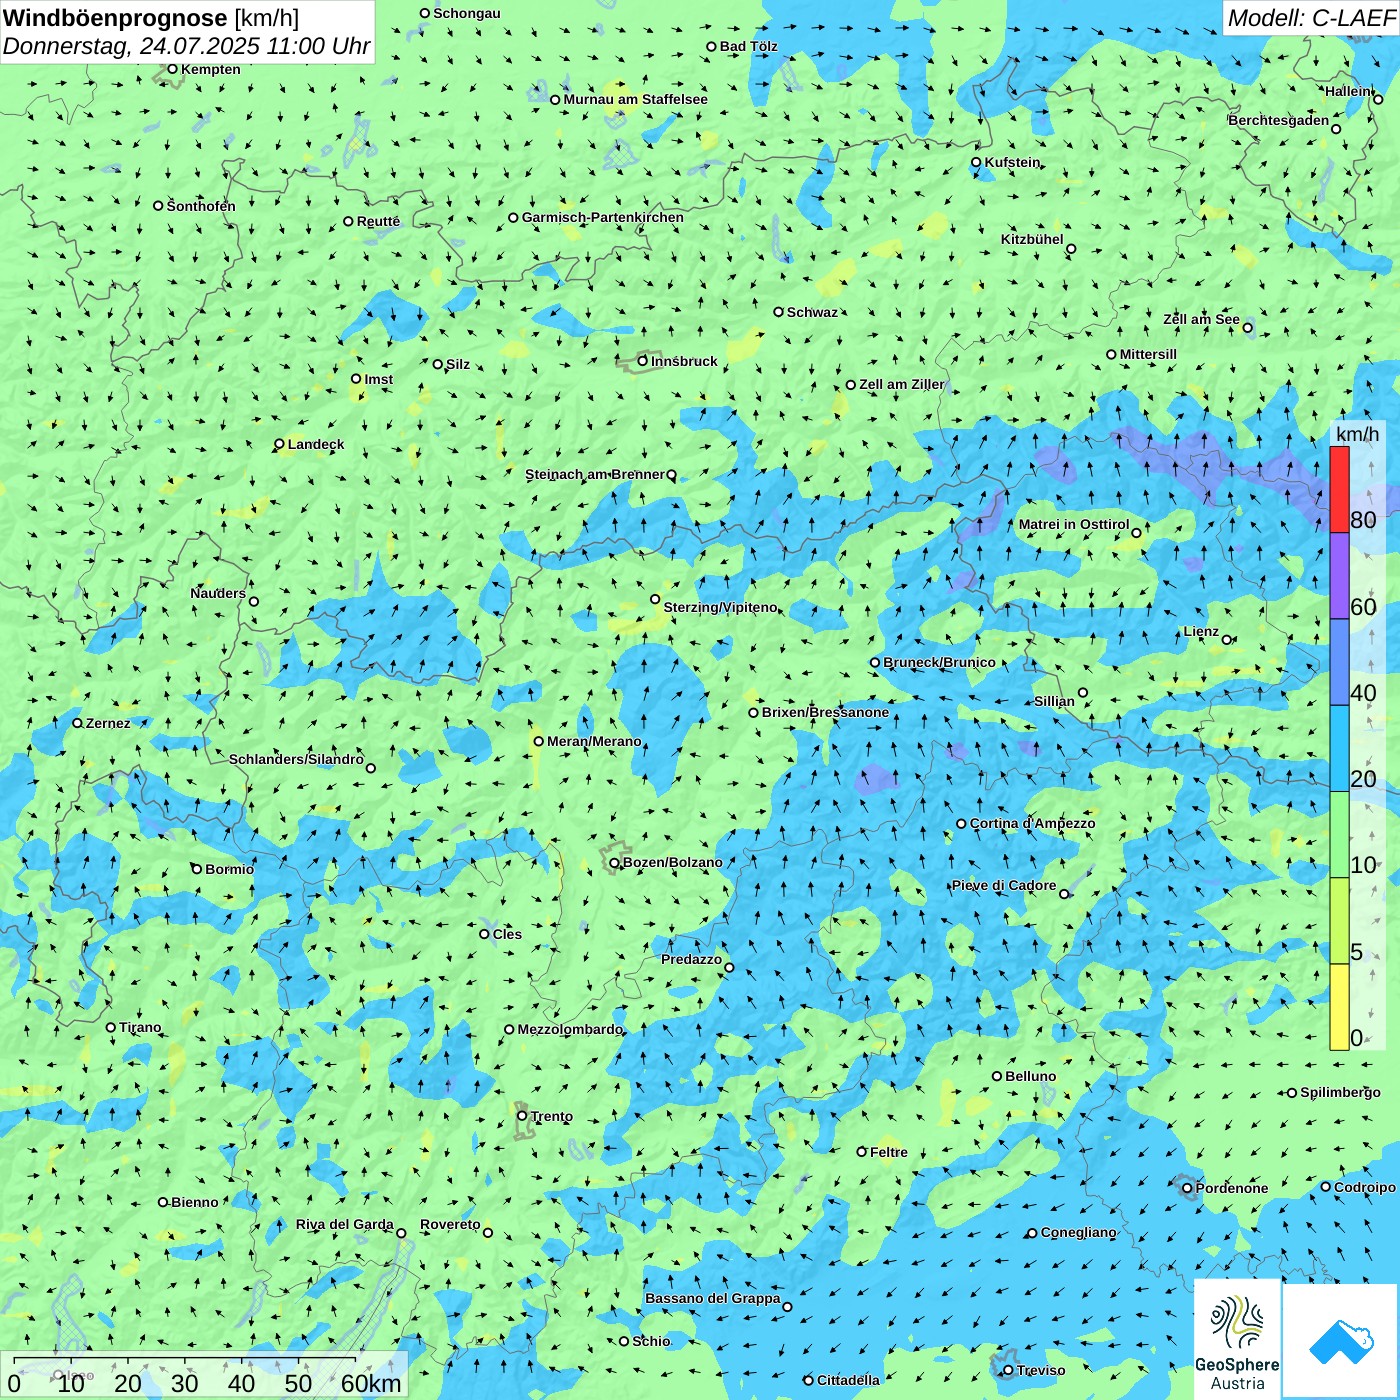Click the Bormio city label

tap(230, 869)
